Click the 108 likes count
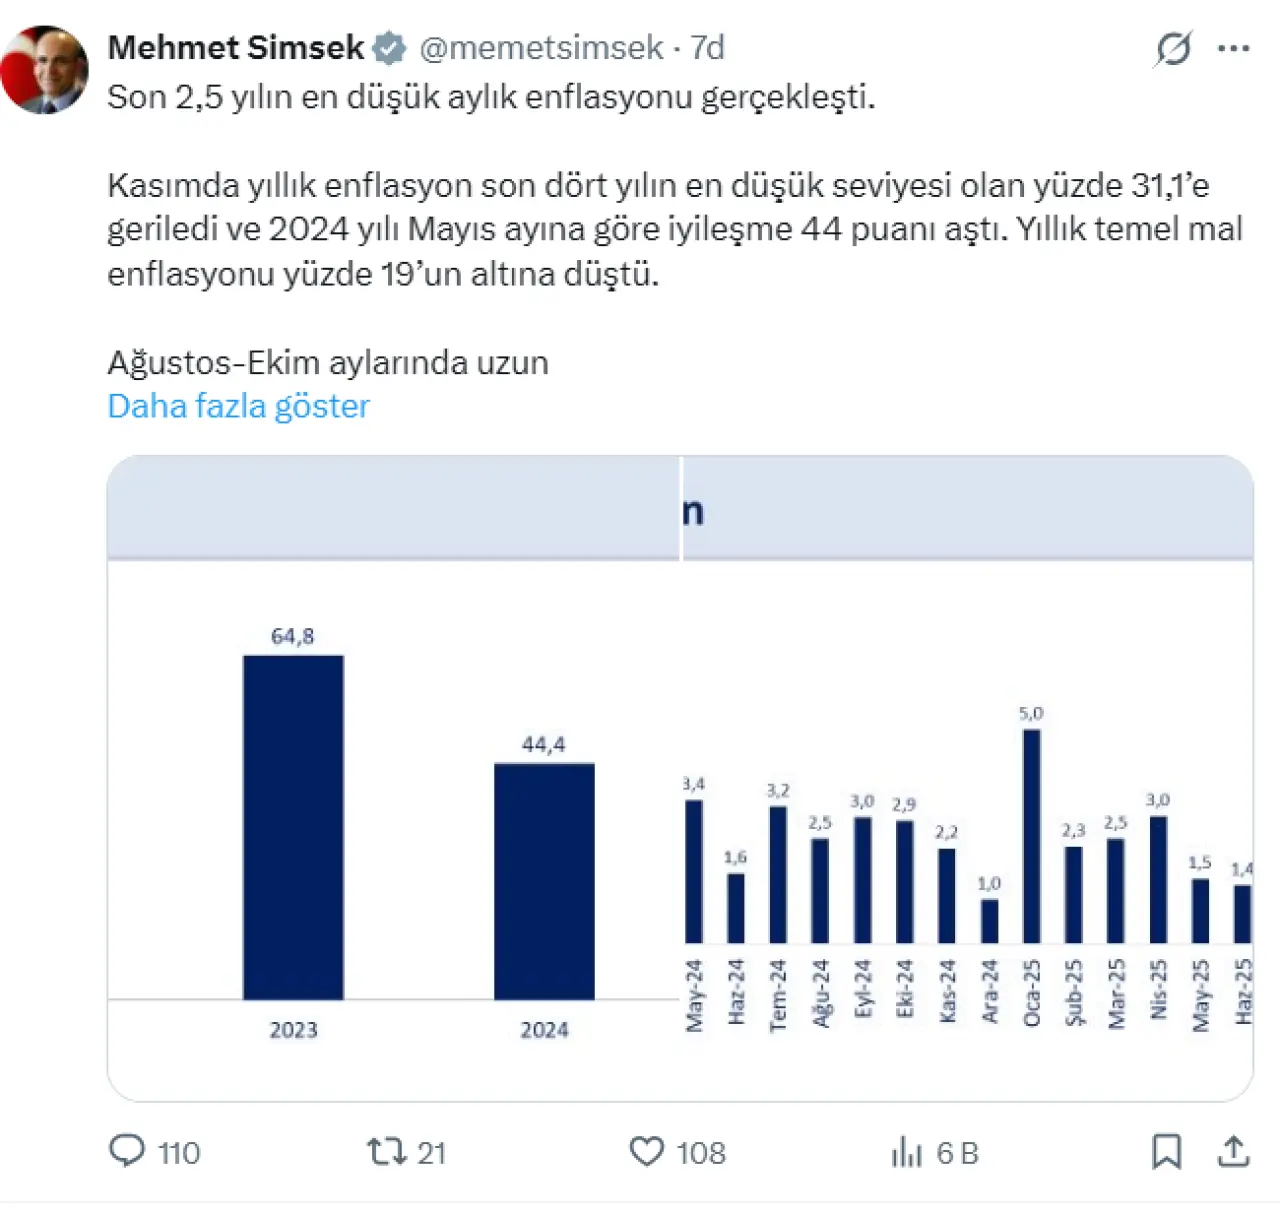1280x1215 pixels. (701, 1153)
